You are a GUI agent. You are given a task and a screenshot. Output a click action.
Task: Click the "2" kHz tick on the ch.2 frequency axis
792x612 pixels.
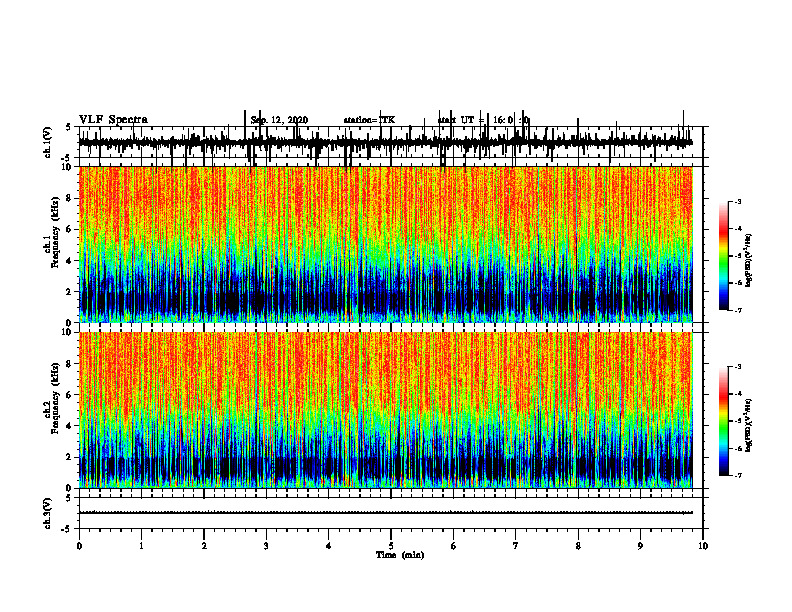(x=69, y=457)
